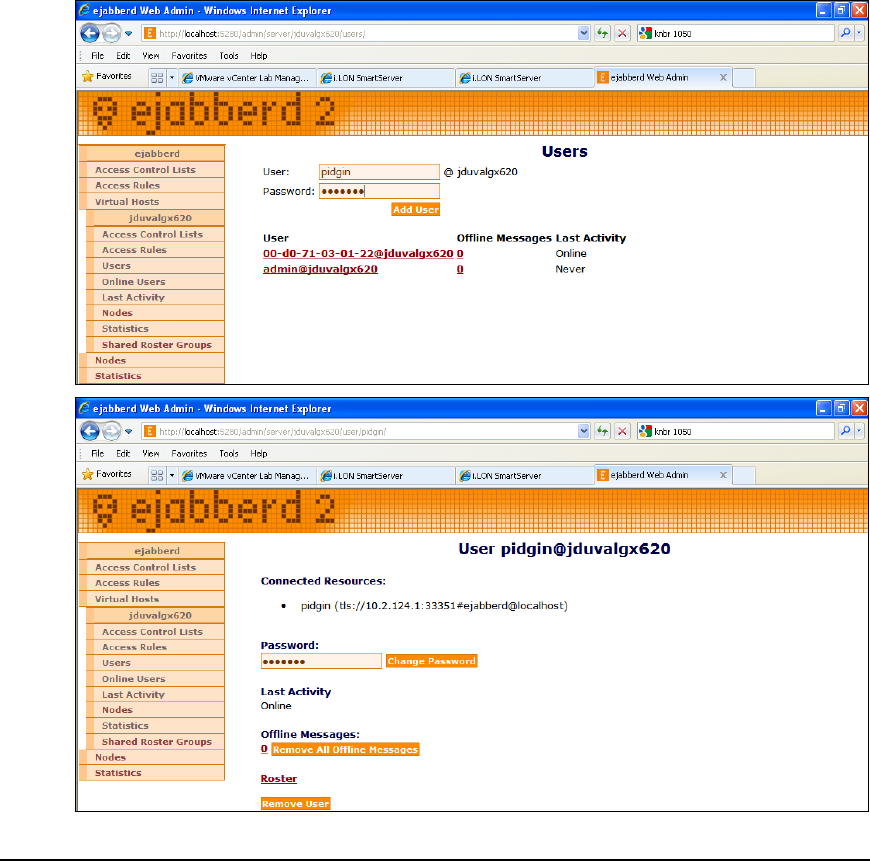
Task: Open Shared Roster Groups in top window sidebar
Action: pyautogui.click(x=155, y=345)
